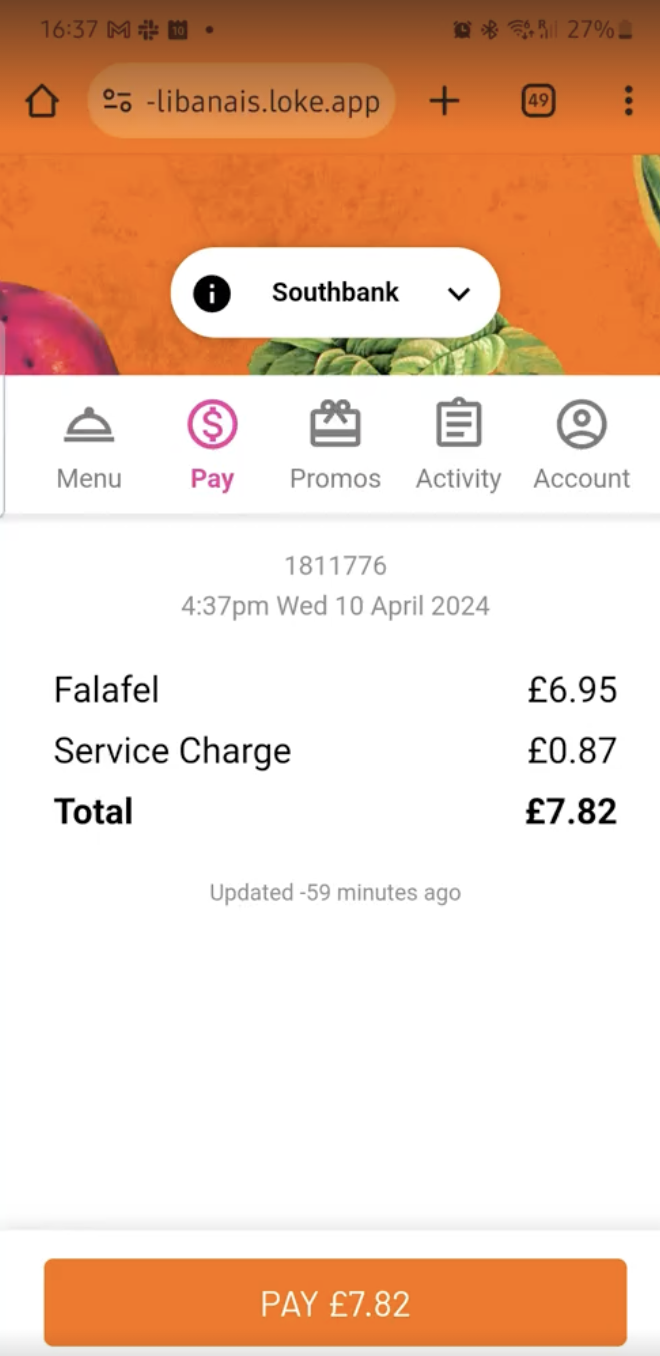
Task: Tap the browser home icon
Action: tap(42, 101)
